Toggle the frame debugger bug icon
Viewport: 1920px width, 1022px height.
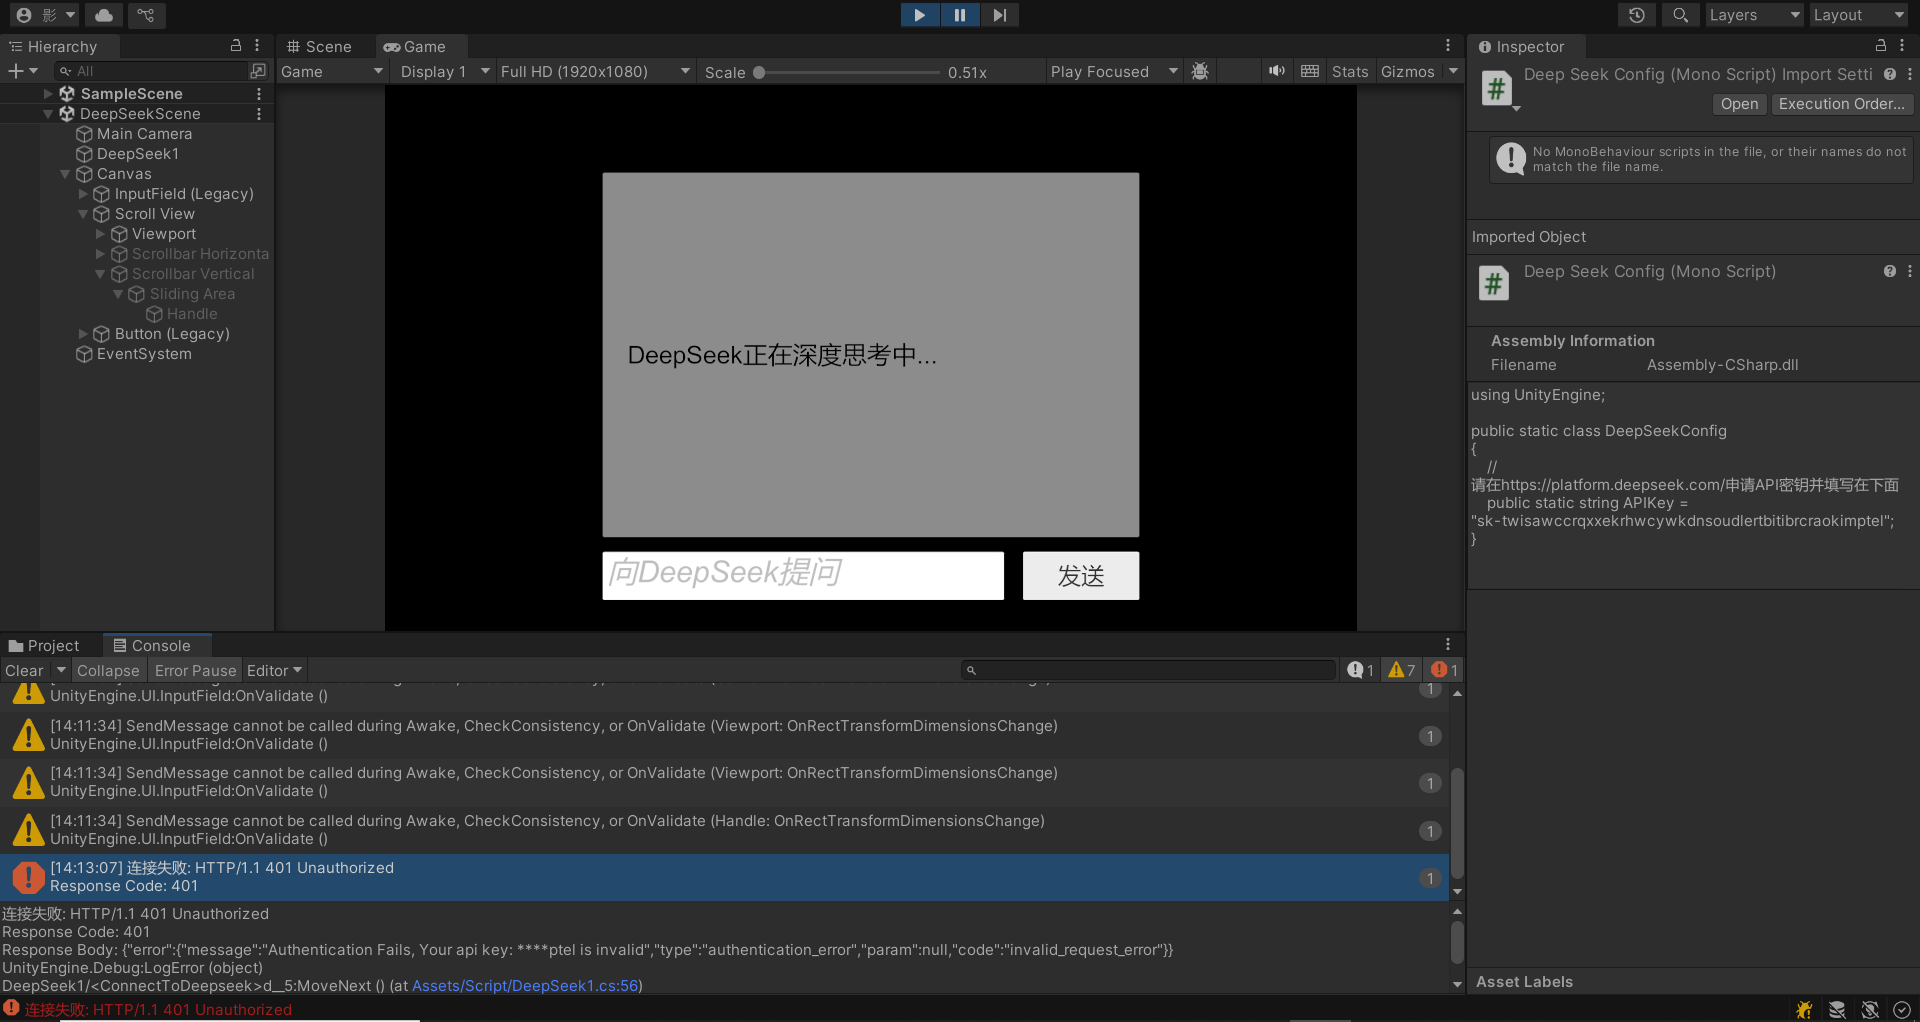[1201, 71]
